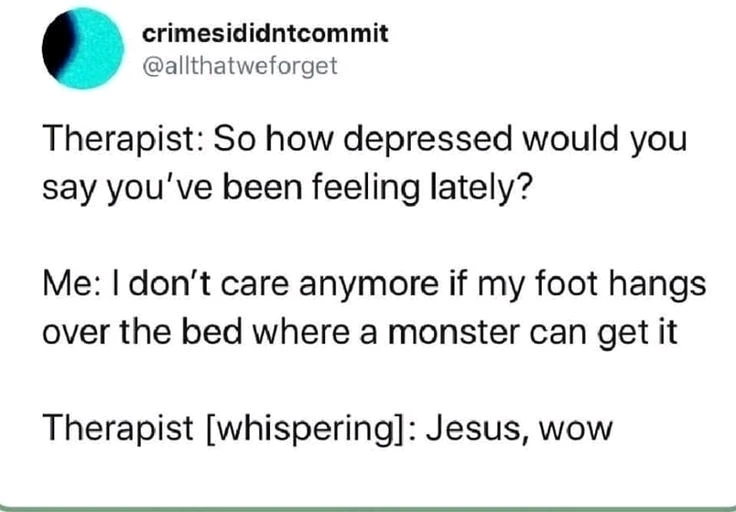Click "Me:" at the start of the reply
Viewport: 736px width, 512px height.
click(x=67, y=283)
